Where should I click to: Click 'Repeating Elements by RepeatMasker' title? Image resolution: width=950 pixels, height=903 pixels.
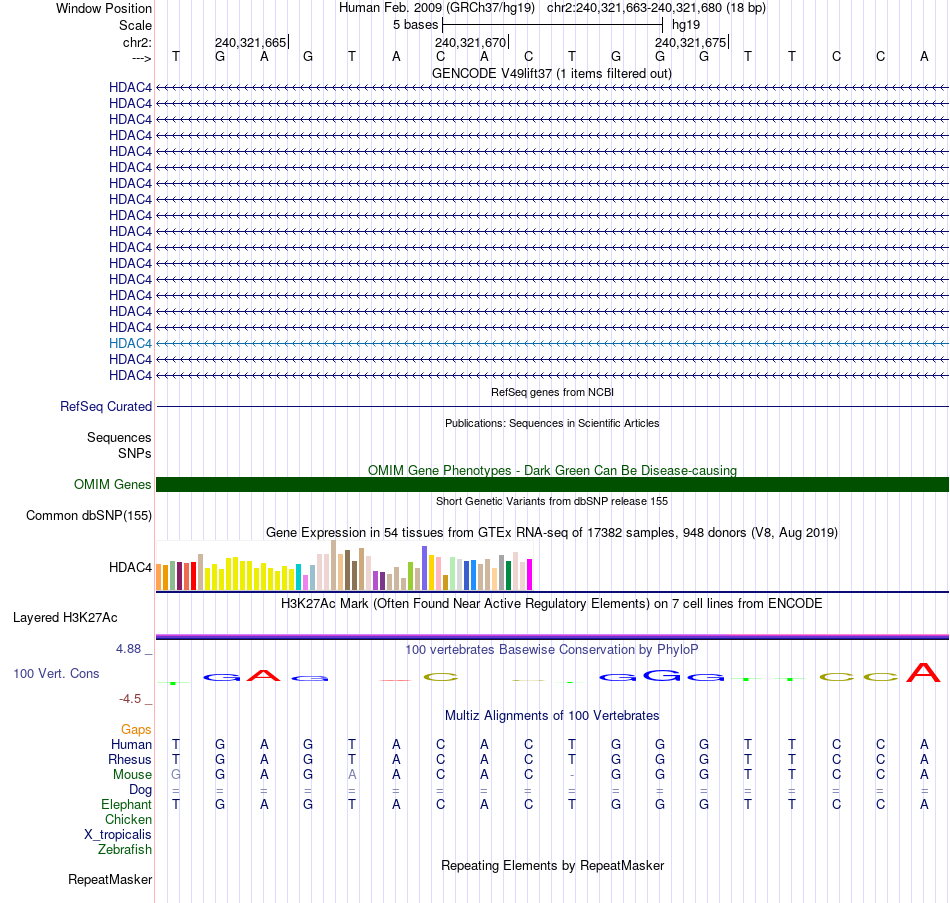553,866
